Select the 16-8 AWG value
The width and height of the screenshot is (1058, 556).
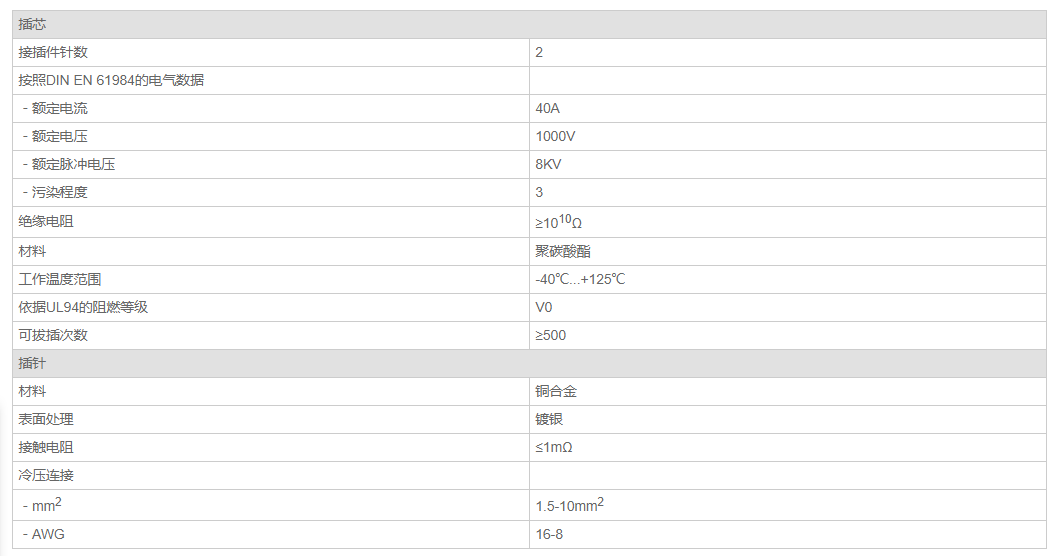pos(549,534)
